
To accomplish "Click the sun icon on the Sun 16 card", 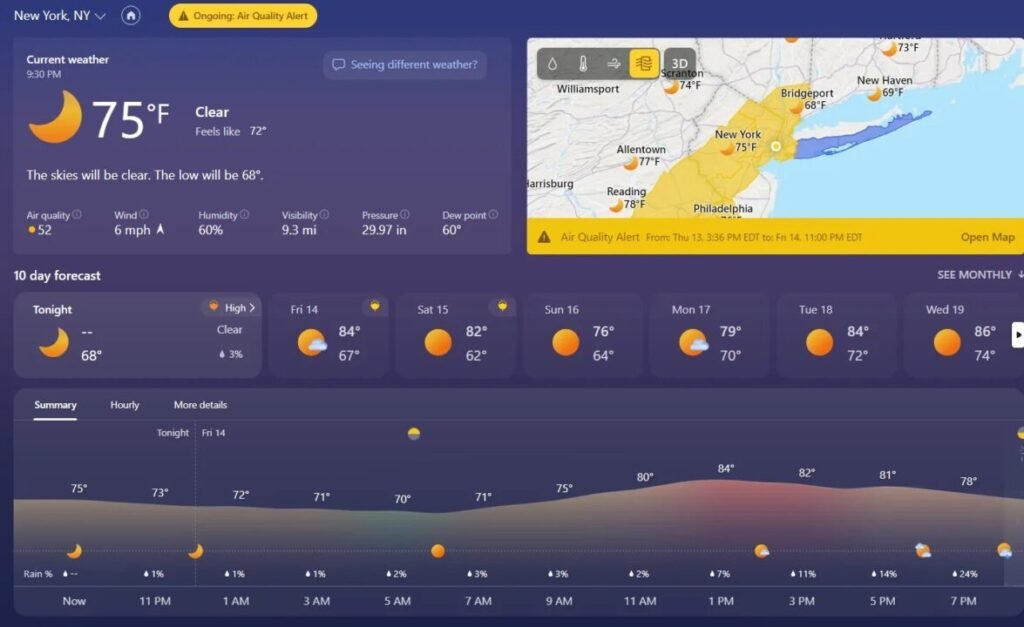I will click(565, 343).
